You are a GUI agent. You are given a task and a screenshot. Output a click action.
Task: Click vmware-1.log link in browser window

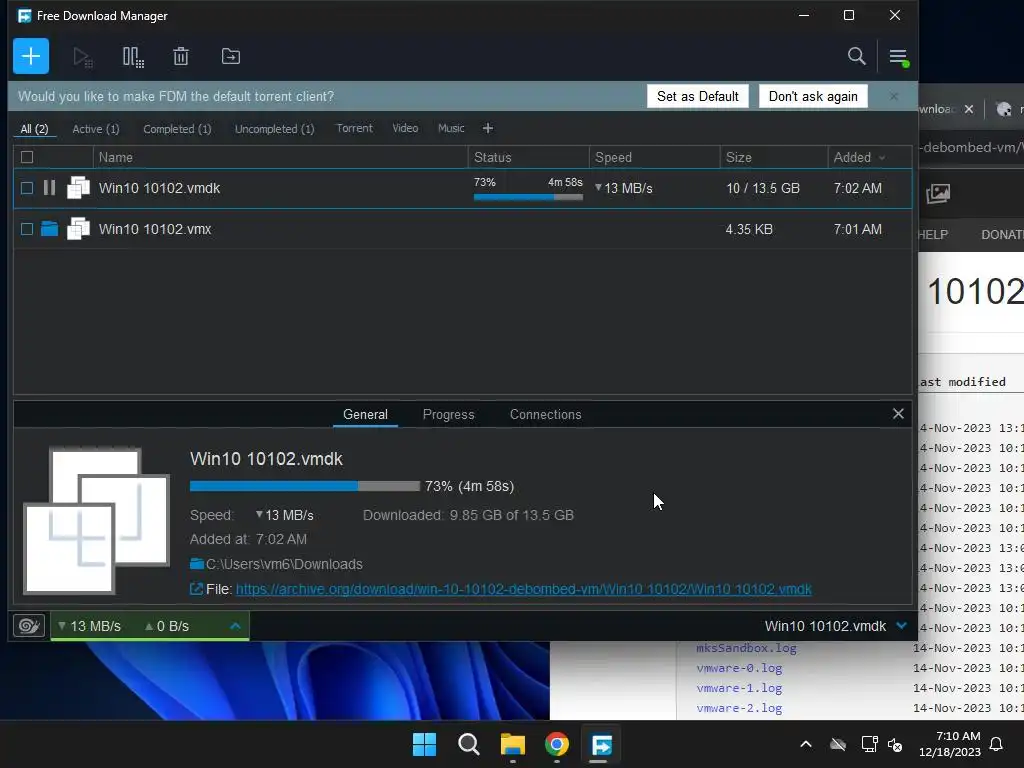pos(739,688)
